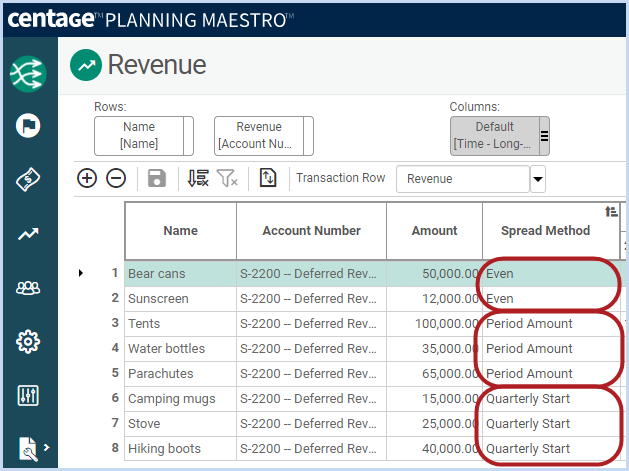Viewport: 629px width, 471px height.
Task: Sort by the Amount column header
Action: [x=434, y=231]
